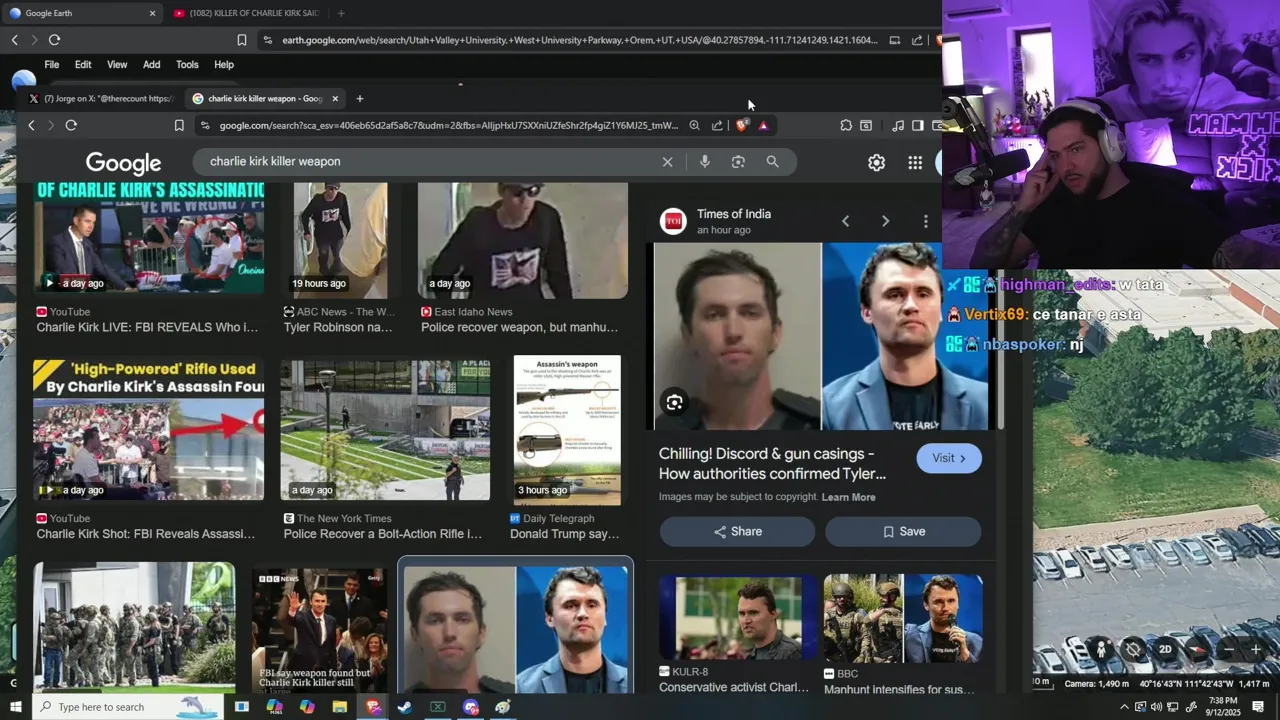Open a new tab in the front window
The height and width of the screenshot is (720, 1280).
[x=360, y=98]
